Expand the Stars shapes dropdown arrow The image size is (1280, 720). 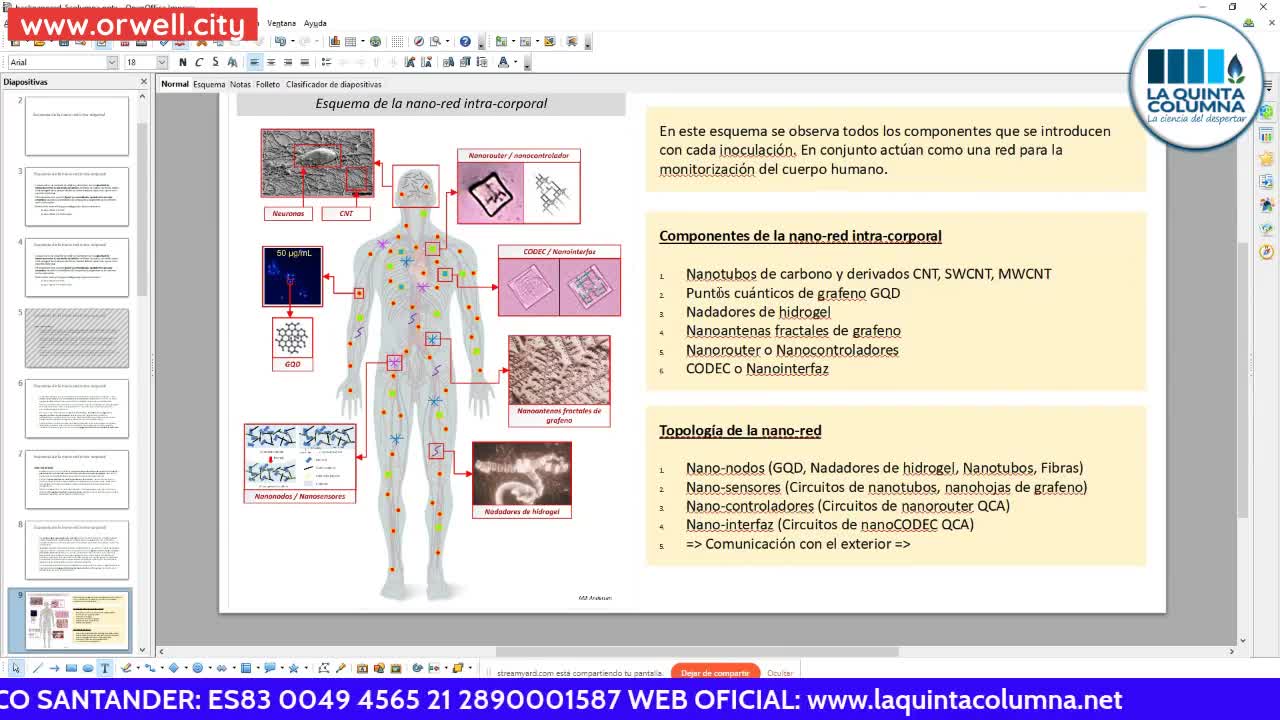306,668
